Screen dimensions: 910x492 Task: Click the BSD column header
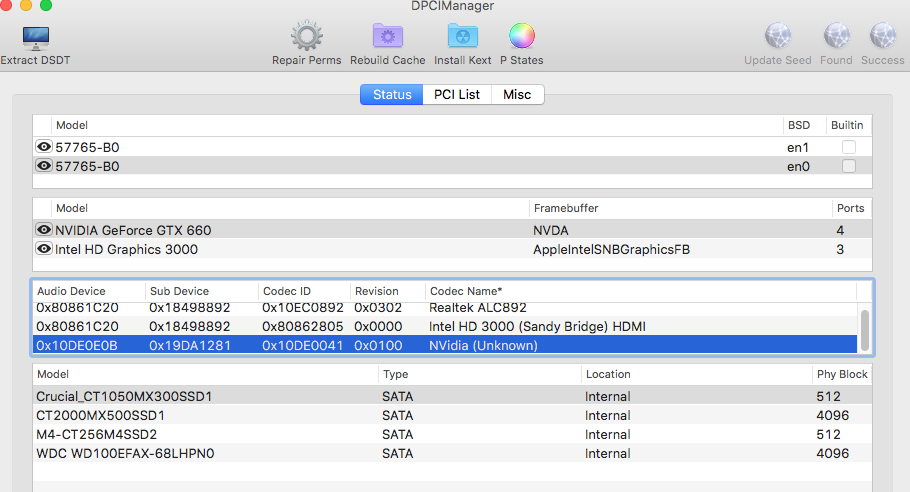coord(799,125)
